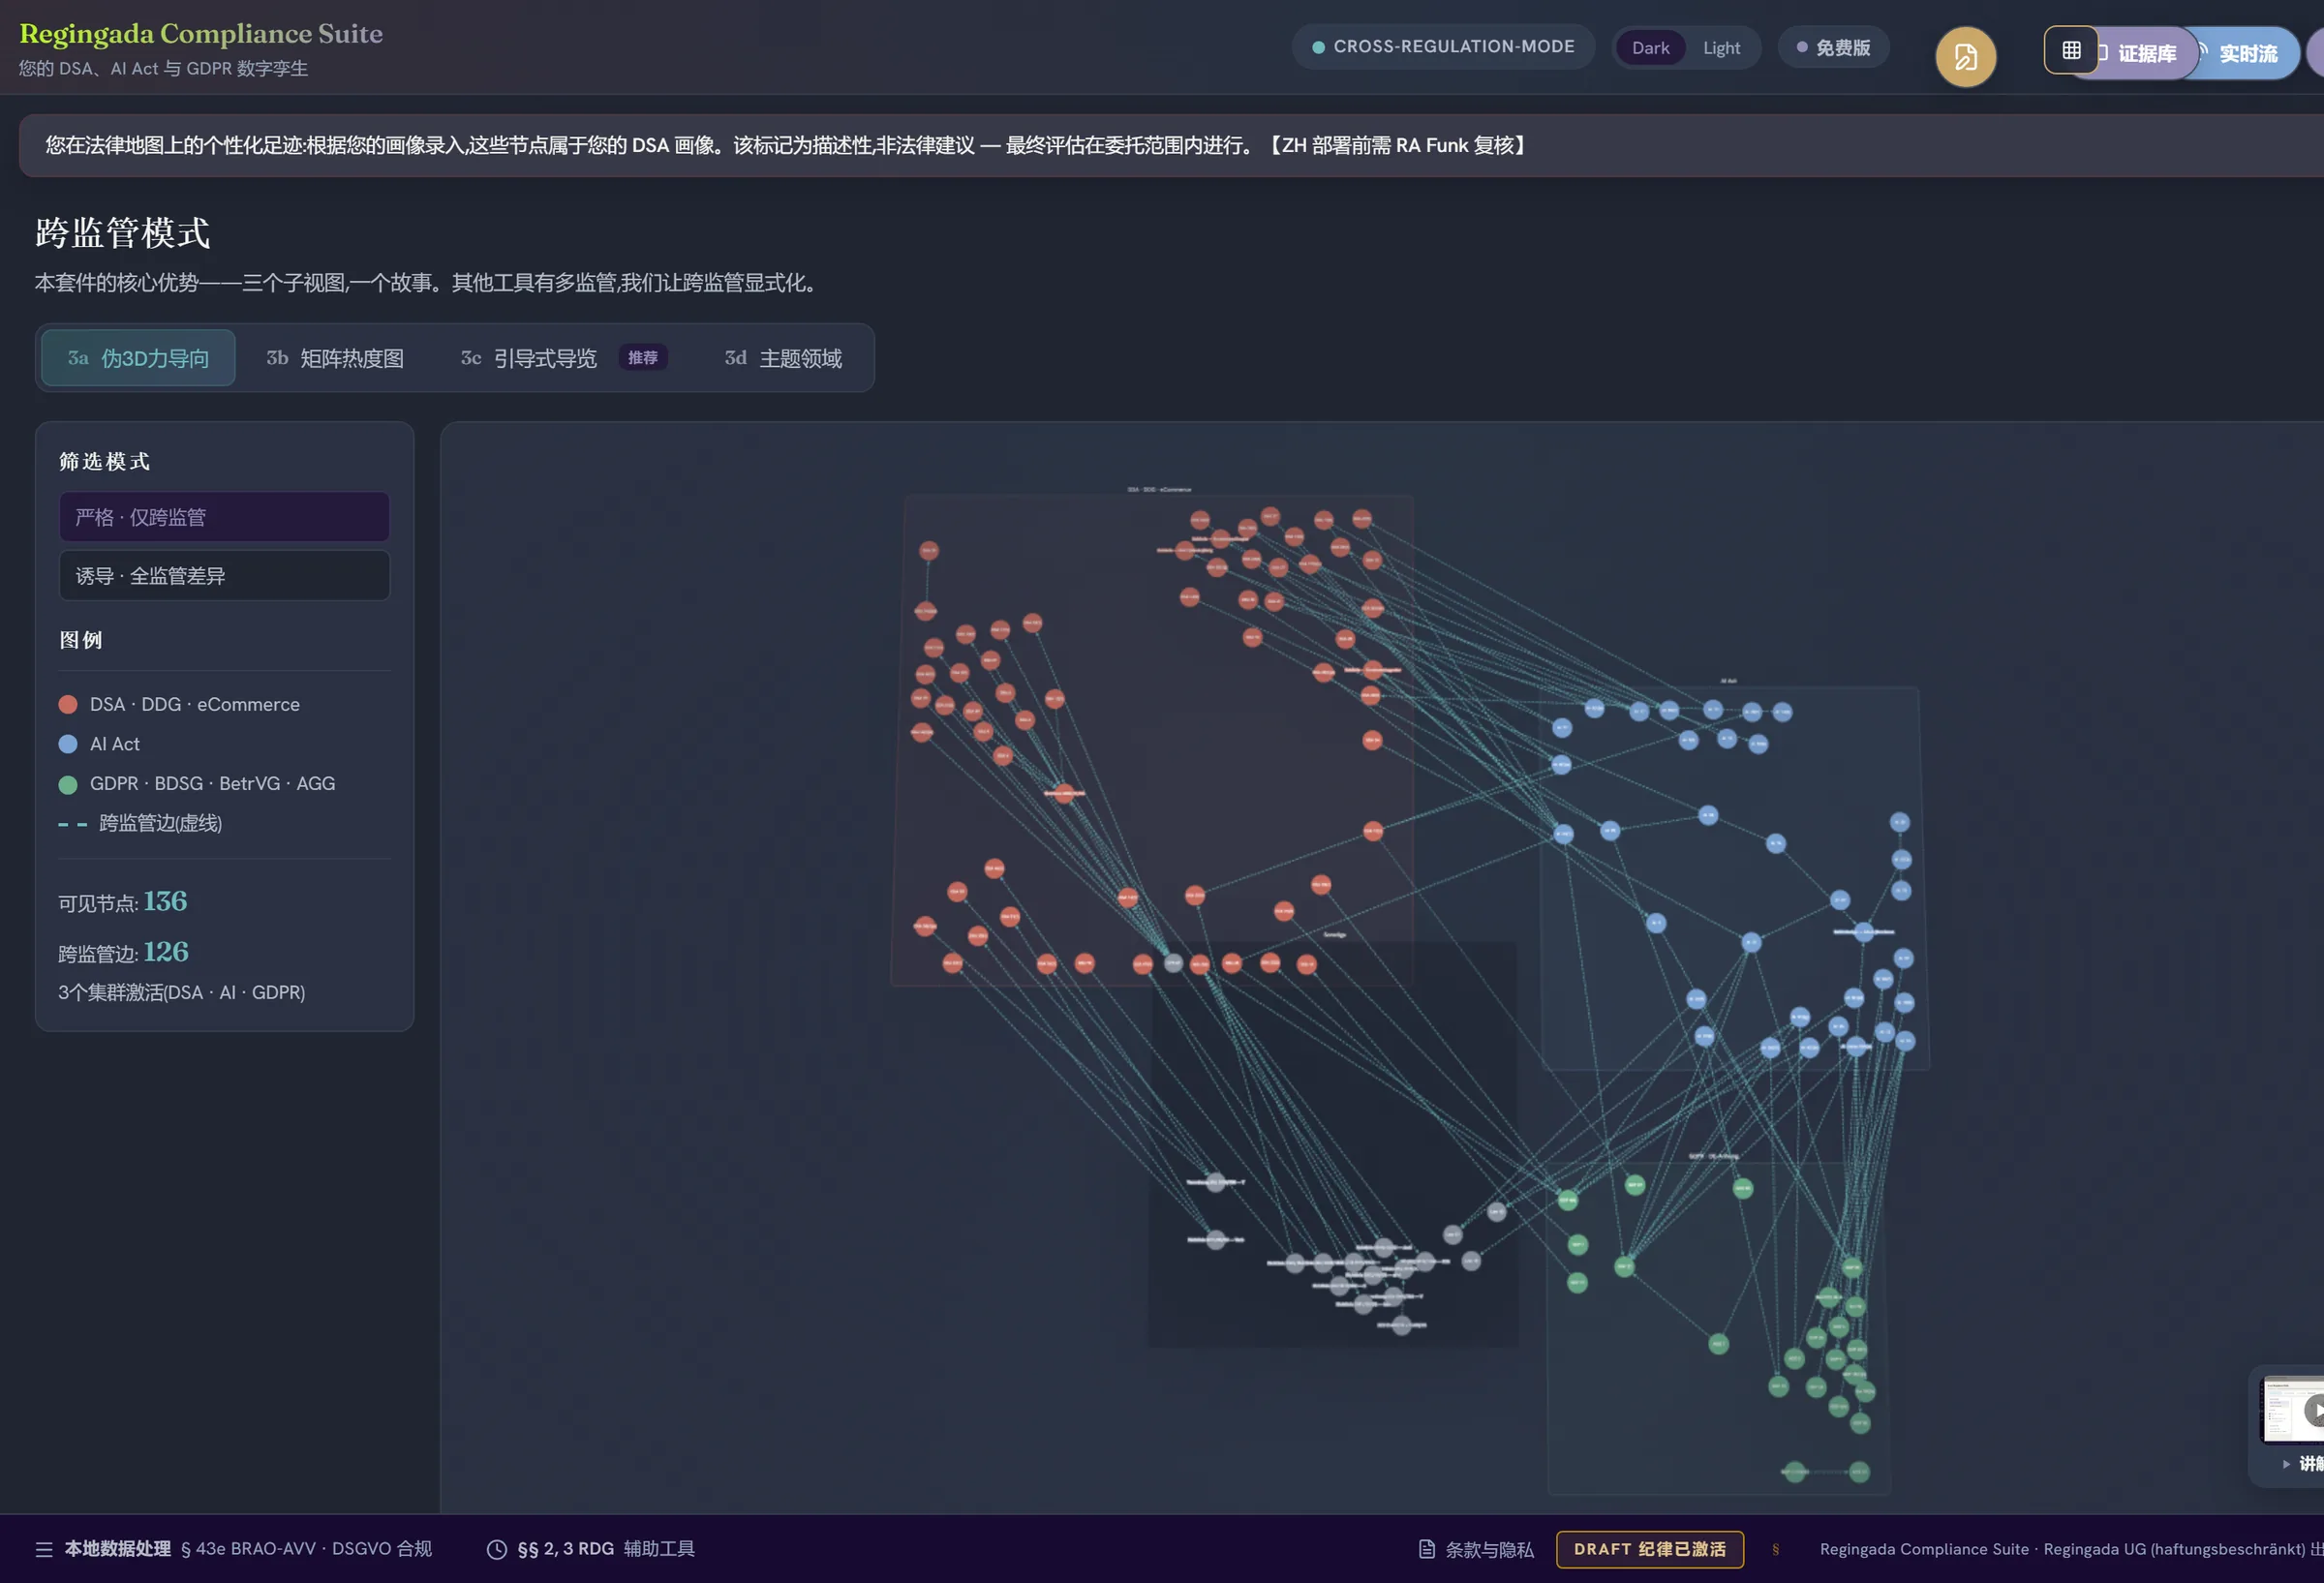Click the 推荐 badge on tab 3c
2324x1583 pixels.
click(x=643, y=357)
